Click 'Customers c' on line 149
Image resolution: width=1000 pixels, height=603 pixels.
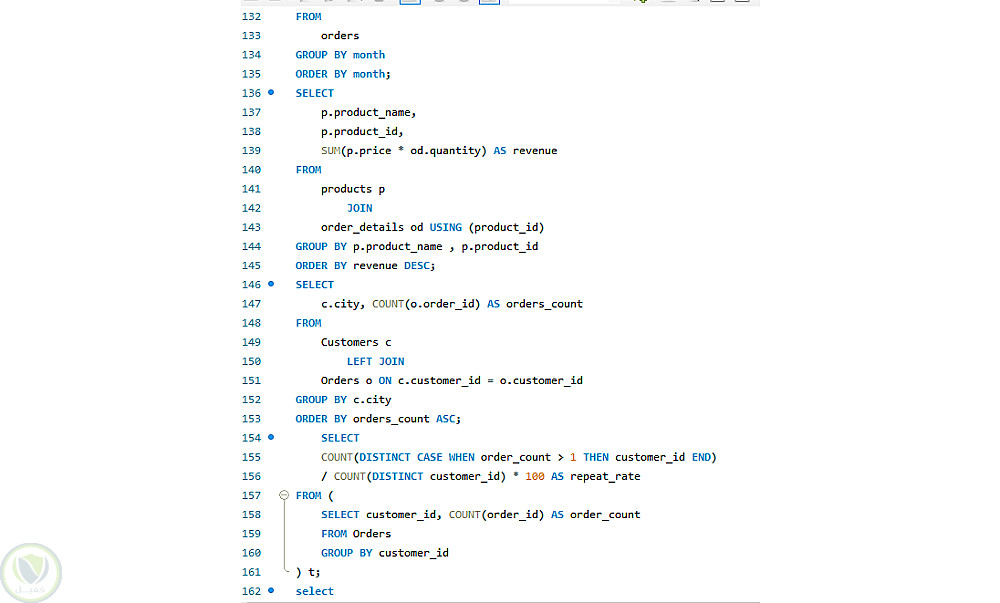tap(356, 342)
